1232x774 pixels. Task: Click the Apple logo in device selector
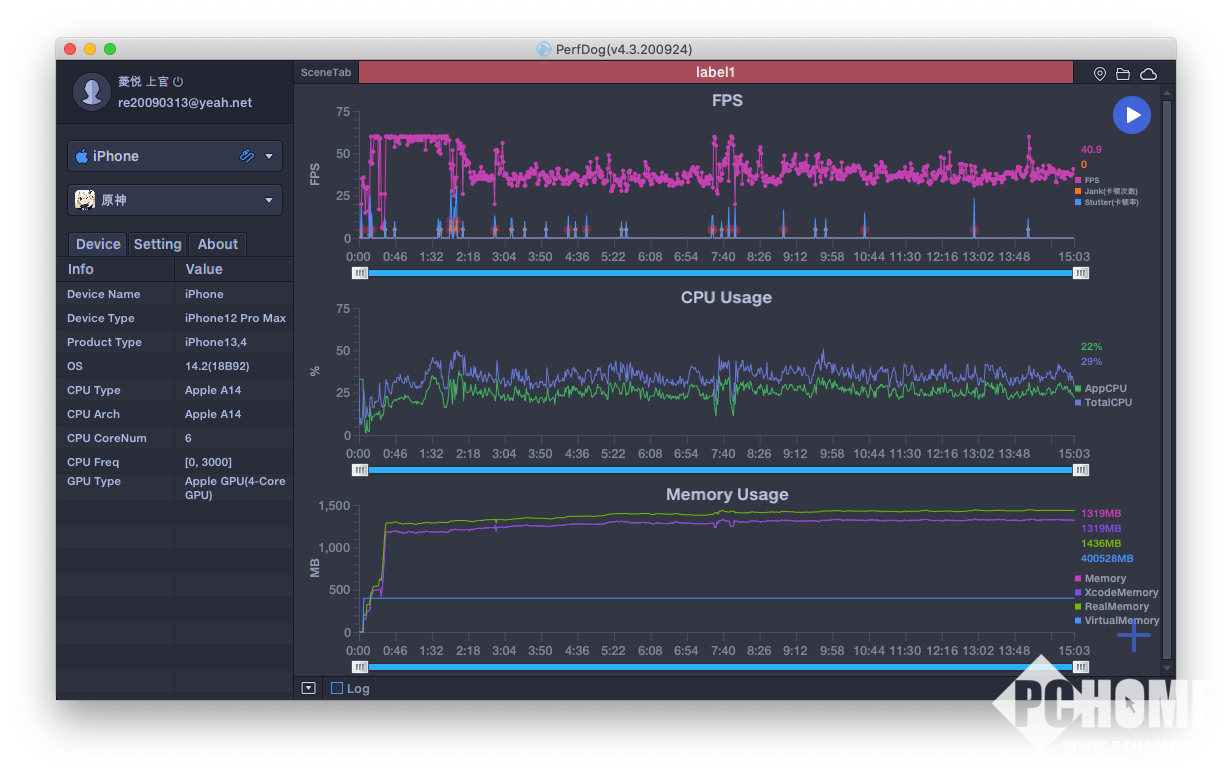(x=82, y=156)
